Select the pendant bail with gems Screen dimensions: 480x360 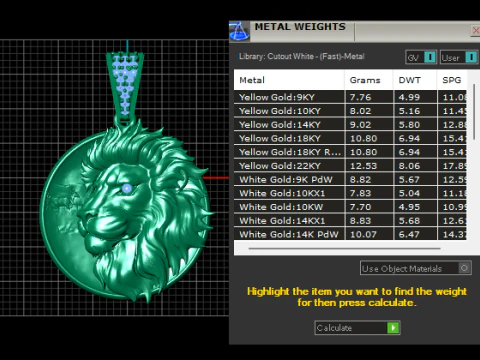click(x=125, y=87)
